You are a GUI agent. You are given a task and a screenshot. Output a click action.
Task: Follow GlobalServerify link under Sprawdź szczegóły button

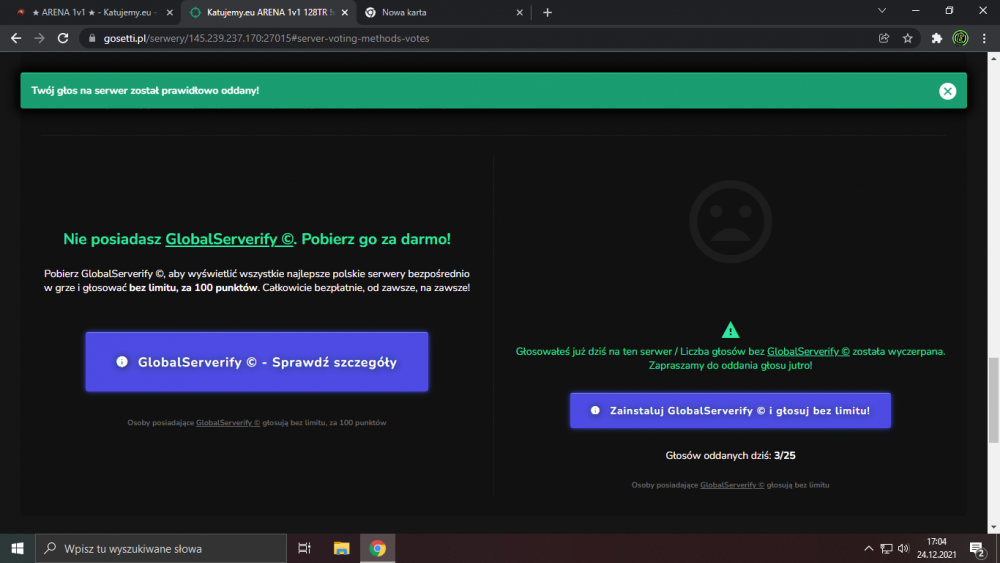click(x=228, y=423)
